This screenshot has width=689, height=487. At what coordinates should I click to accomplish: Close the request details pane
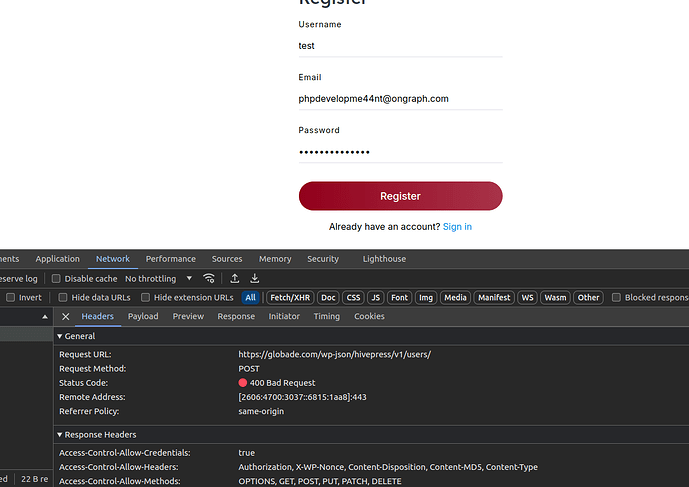pyautogui.click(x=66, y=317)
